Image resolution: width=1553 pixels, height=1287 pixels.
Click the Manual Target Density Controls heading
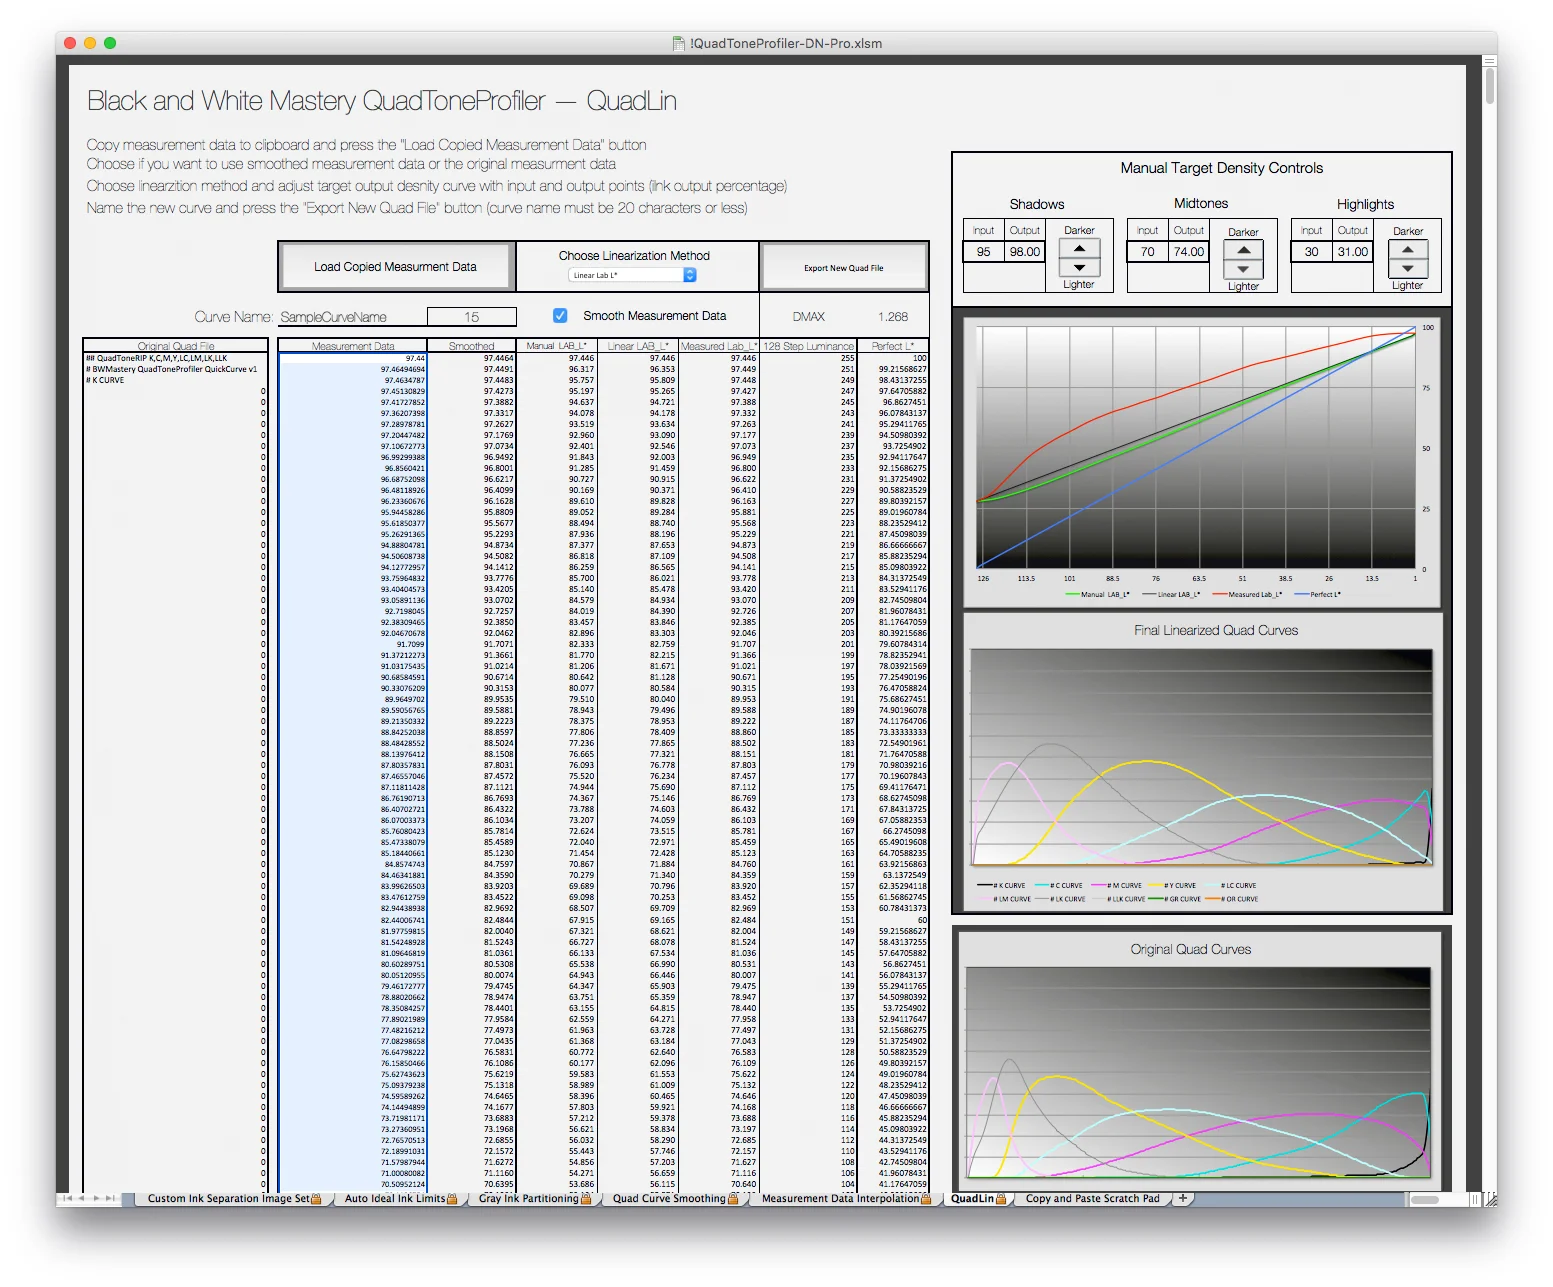click(1221, 168)
